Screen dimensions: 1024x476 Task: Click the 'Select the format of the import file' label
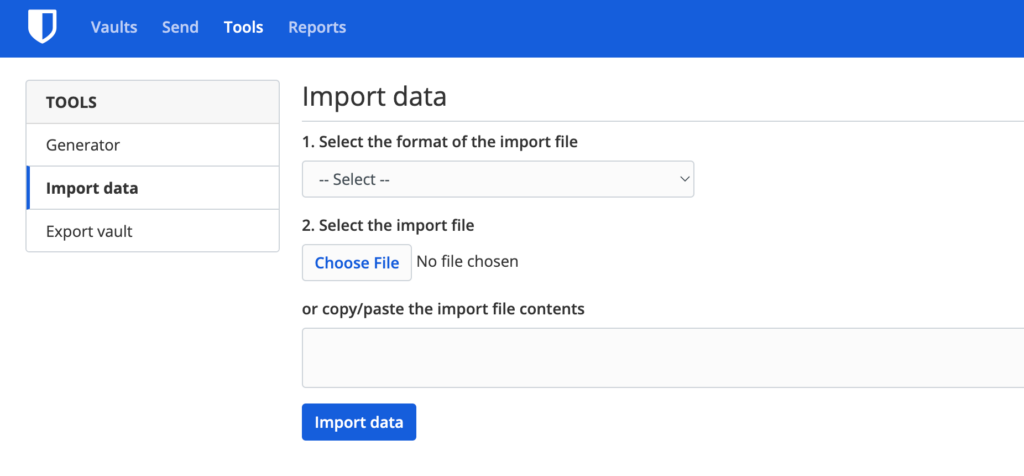point(440,141)
